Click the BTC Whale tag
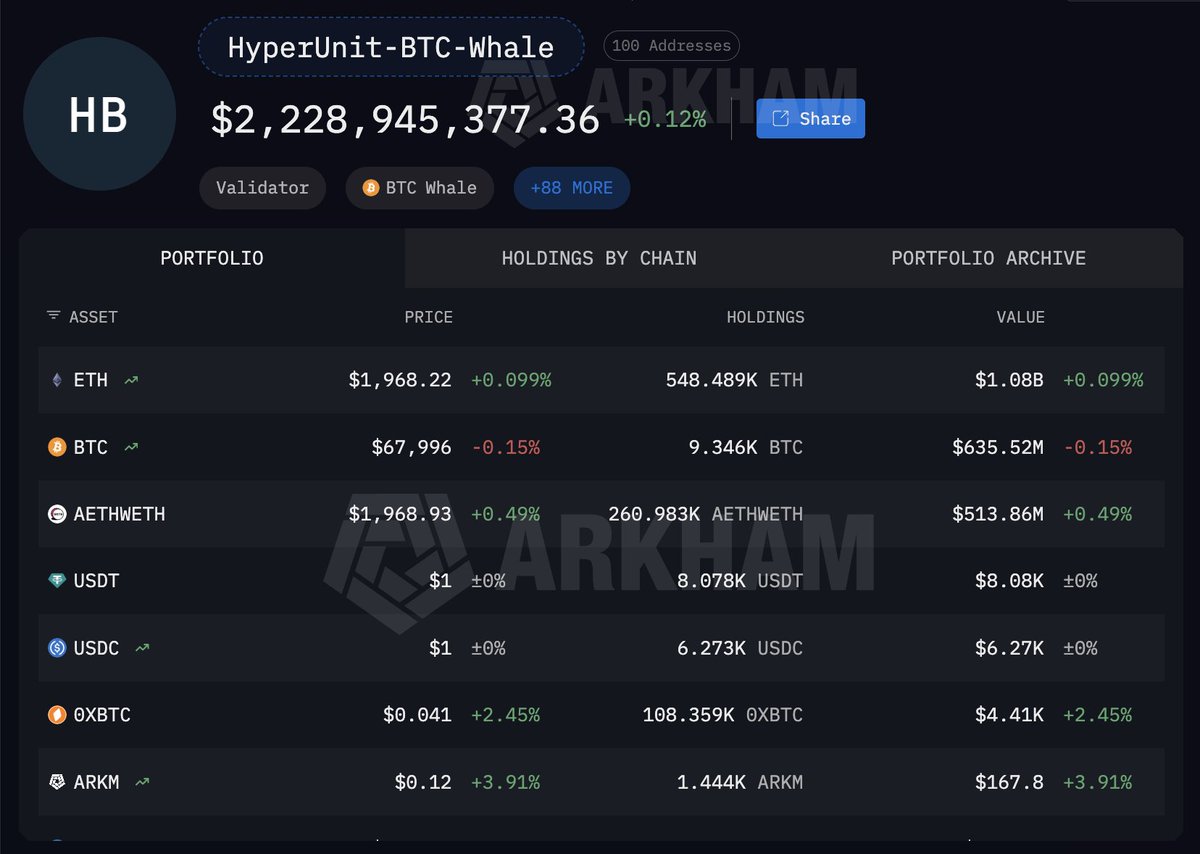This screenshot has height=854, width=1200. 420,188
